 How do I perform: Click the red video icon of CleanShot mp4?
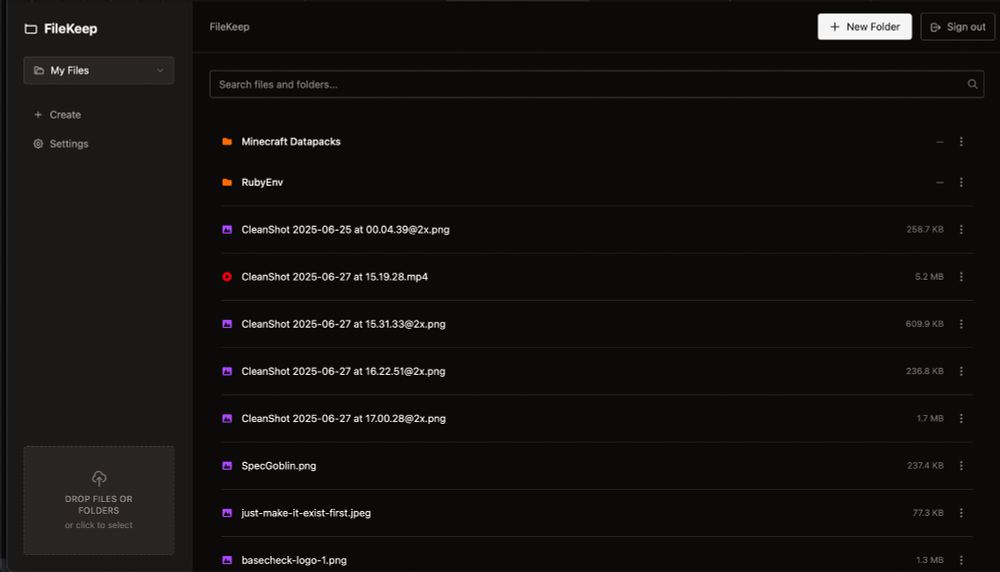coord(227,277)
